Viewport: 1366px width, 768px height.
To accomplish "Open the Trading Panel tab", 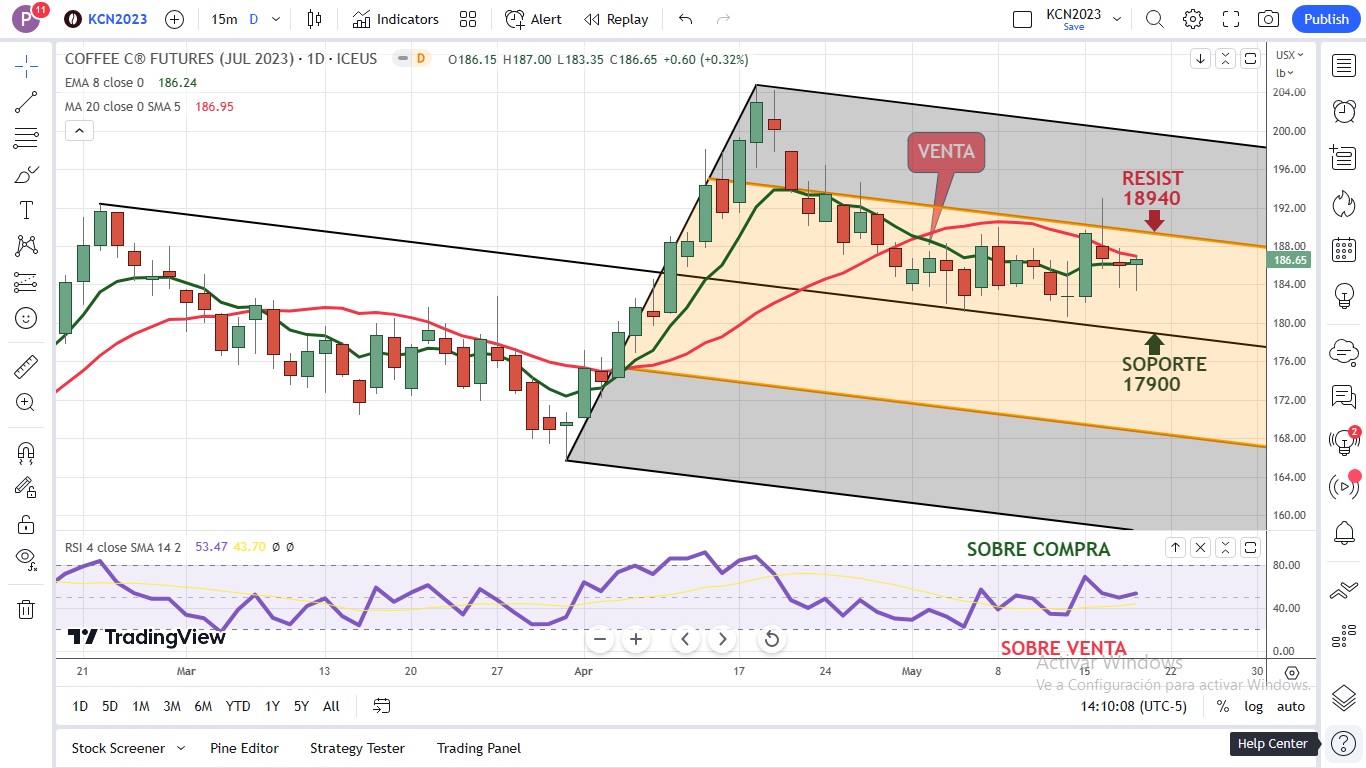I will pos(479,748).
